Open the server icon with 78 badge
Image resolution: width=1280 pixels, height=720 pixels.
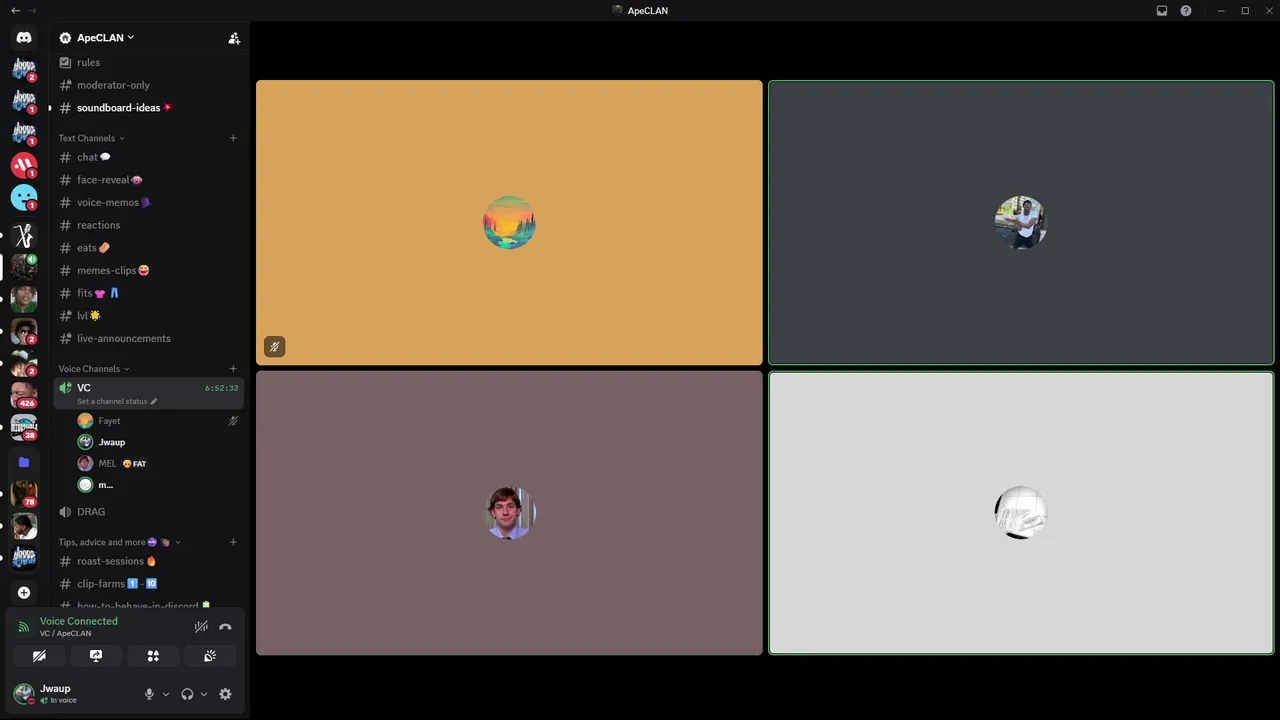coord(24,494)
